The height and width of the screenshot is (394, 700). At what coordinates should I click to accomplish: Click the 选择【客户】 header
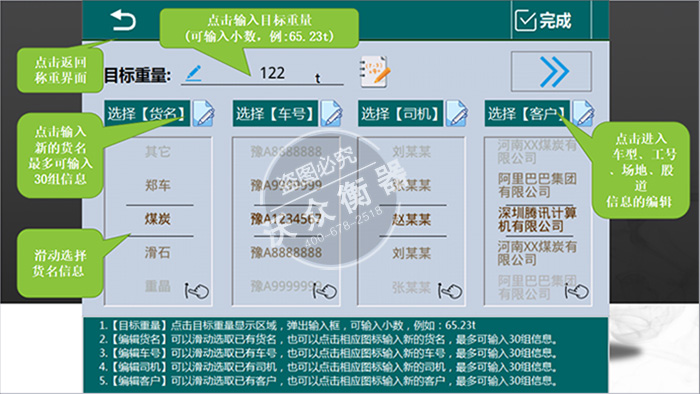[x=527, y=113]
